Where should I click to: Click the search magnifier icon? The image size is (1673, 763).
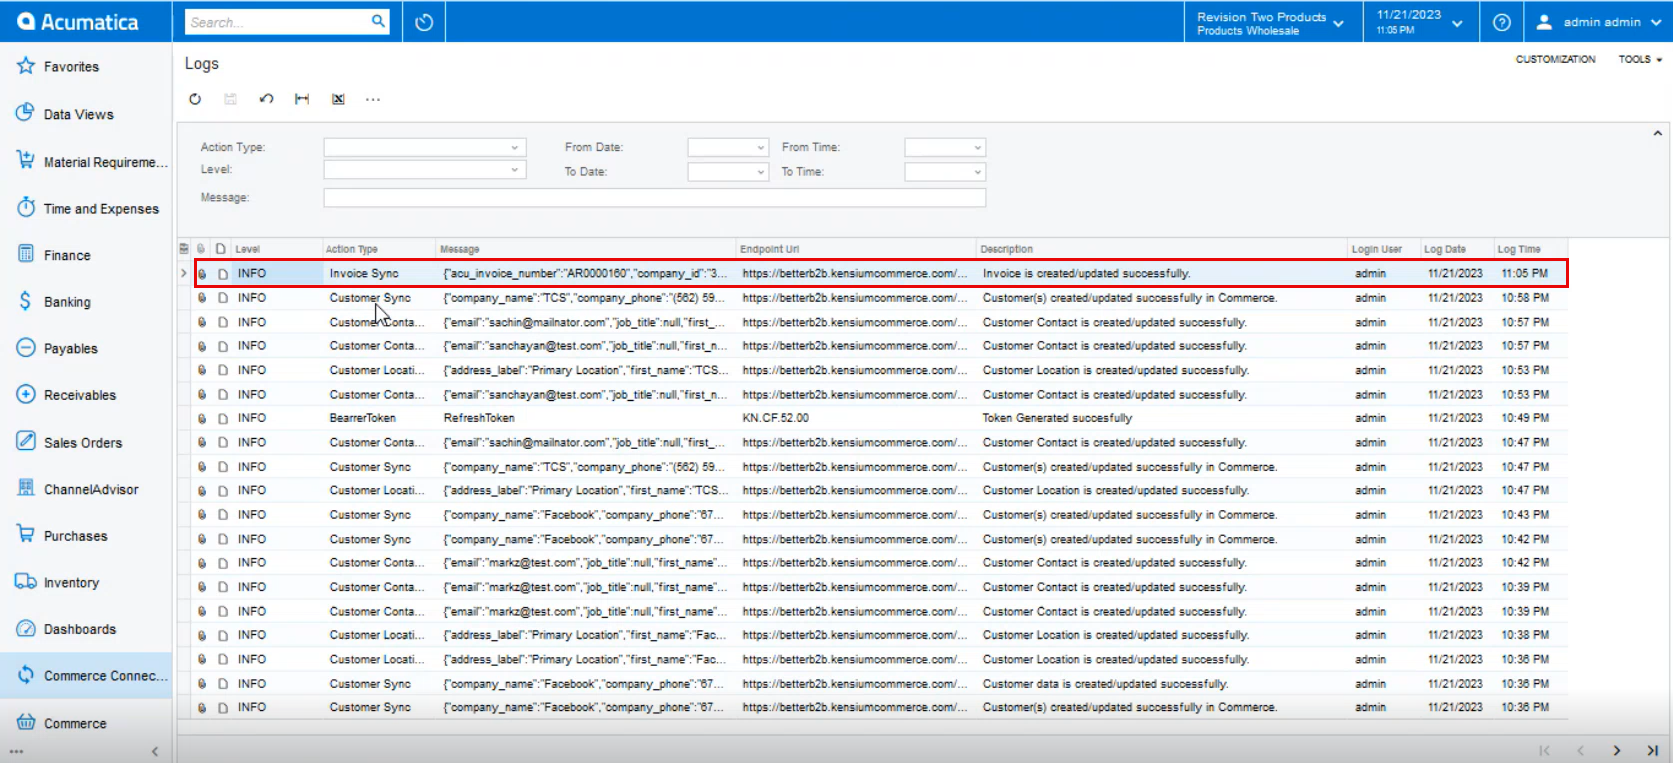(x=378, y=21)
